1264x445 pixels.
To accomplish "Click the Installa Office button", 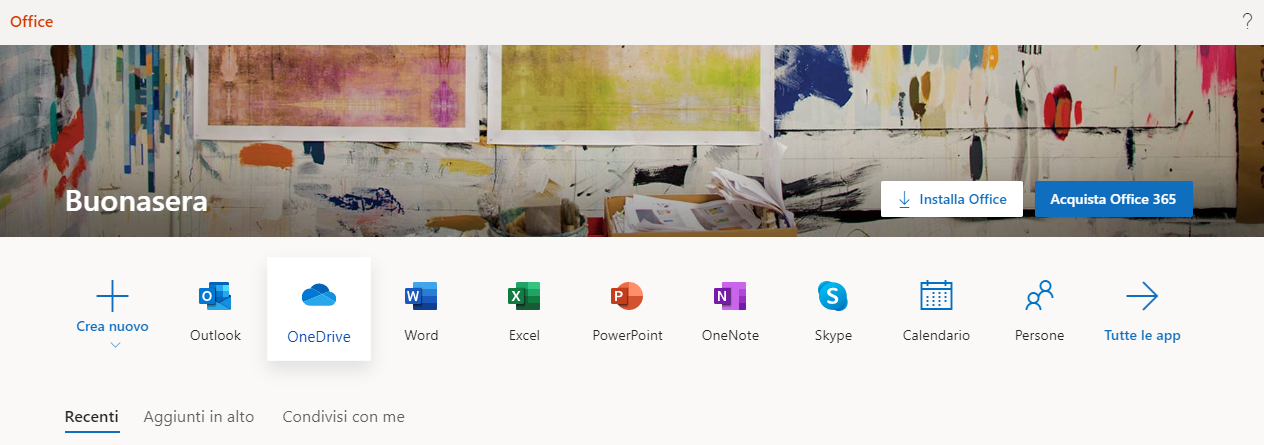I will coord(951,199).
